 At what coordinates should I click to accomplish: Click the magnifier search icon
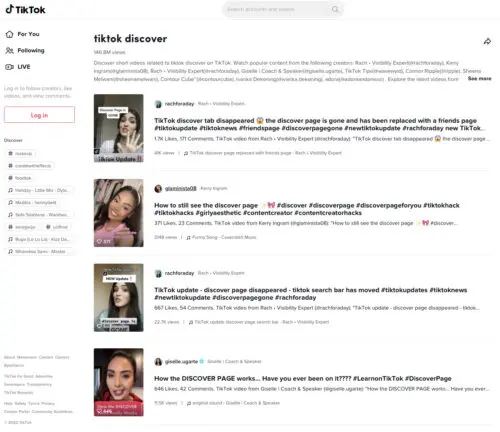[x=335, y=9]
